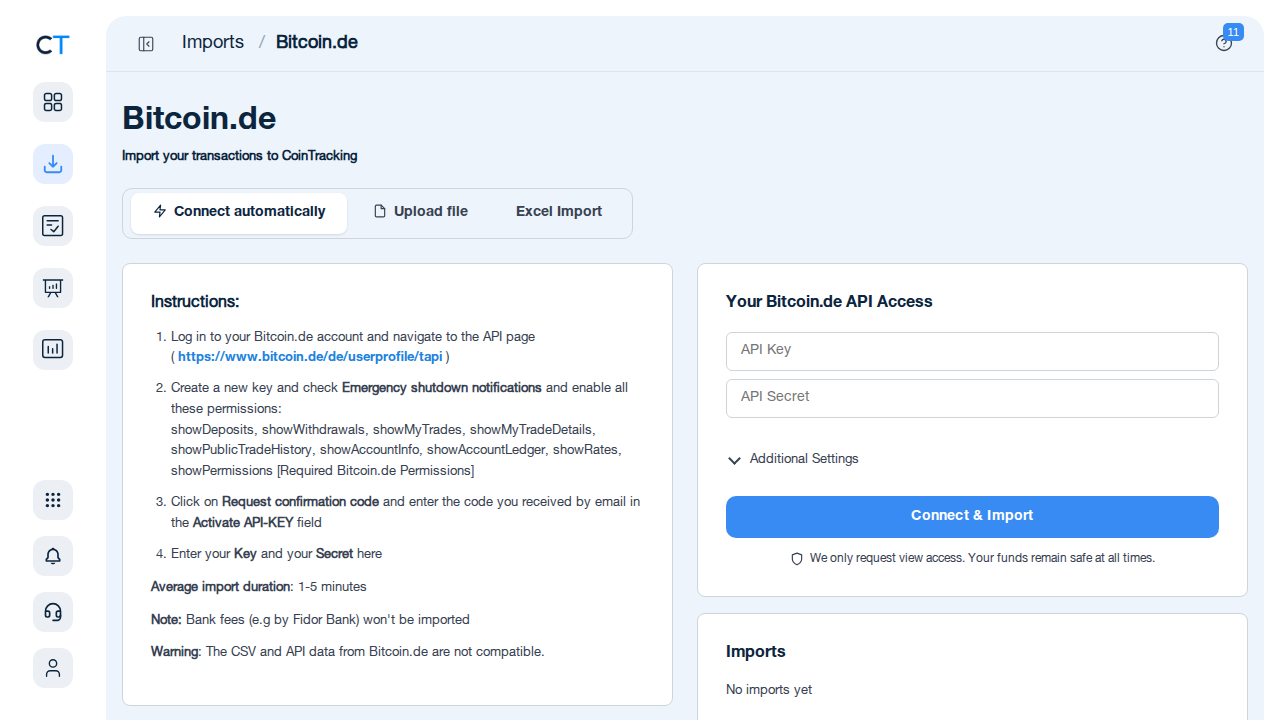Open the apps dot-grid sidebar icon
This screenshot has height=720, width=1280.
point(53,500)
